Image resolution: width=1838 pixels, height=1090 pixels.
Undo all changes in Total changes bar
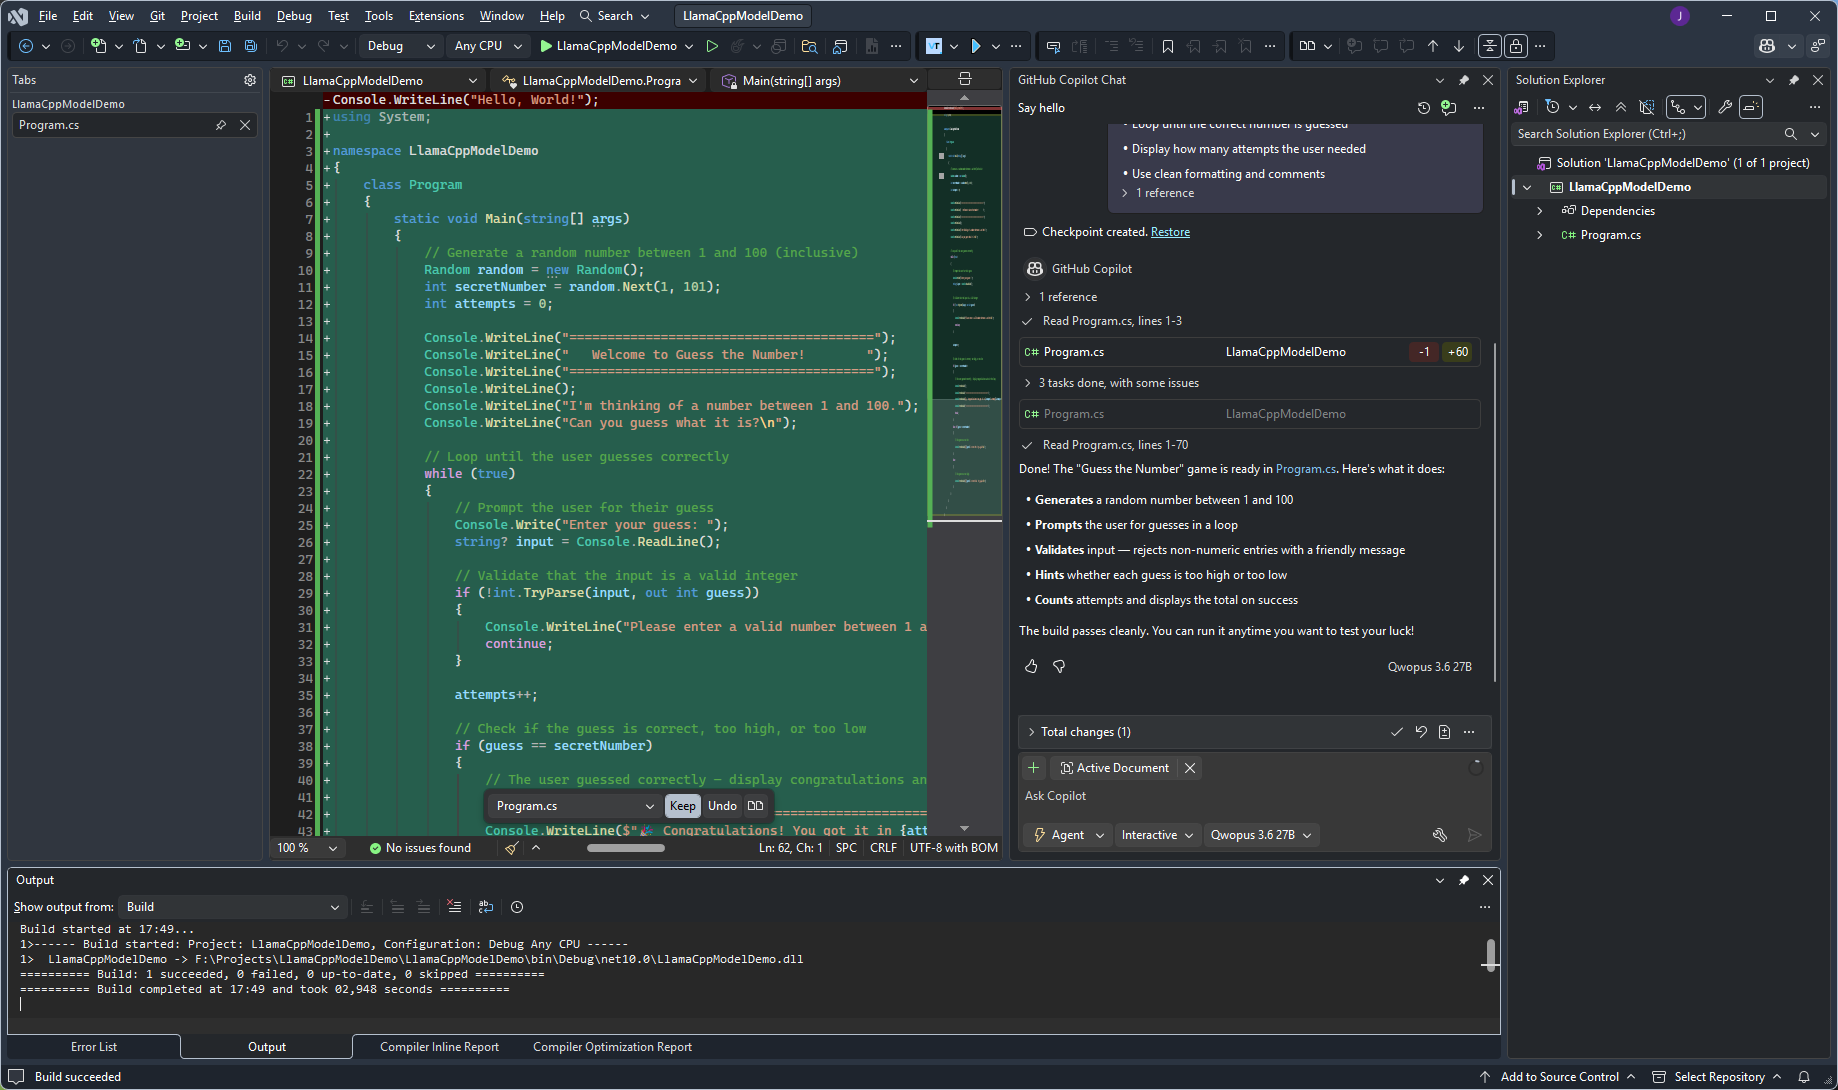[x=1421, y=732]
